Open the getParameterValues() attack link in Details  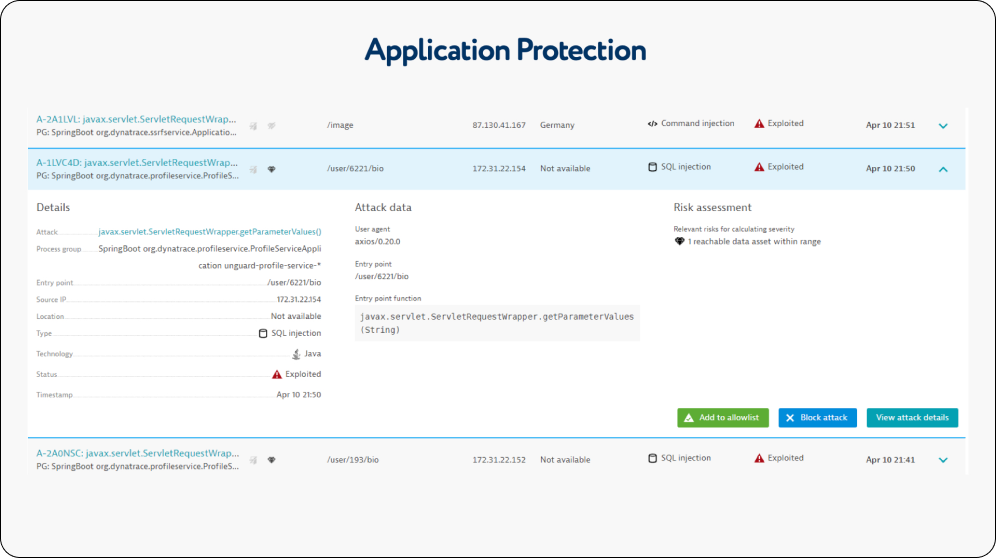[x=209, y=231]
